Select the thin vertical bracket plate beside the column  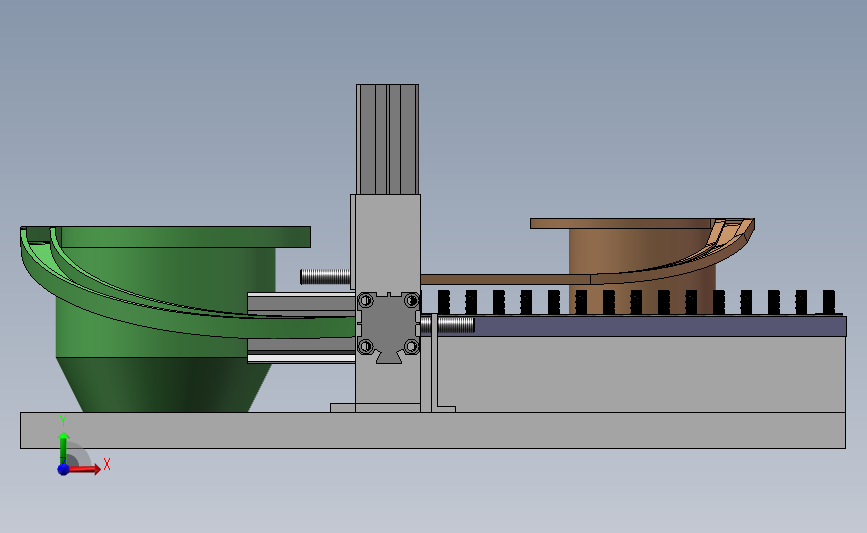435,363
